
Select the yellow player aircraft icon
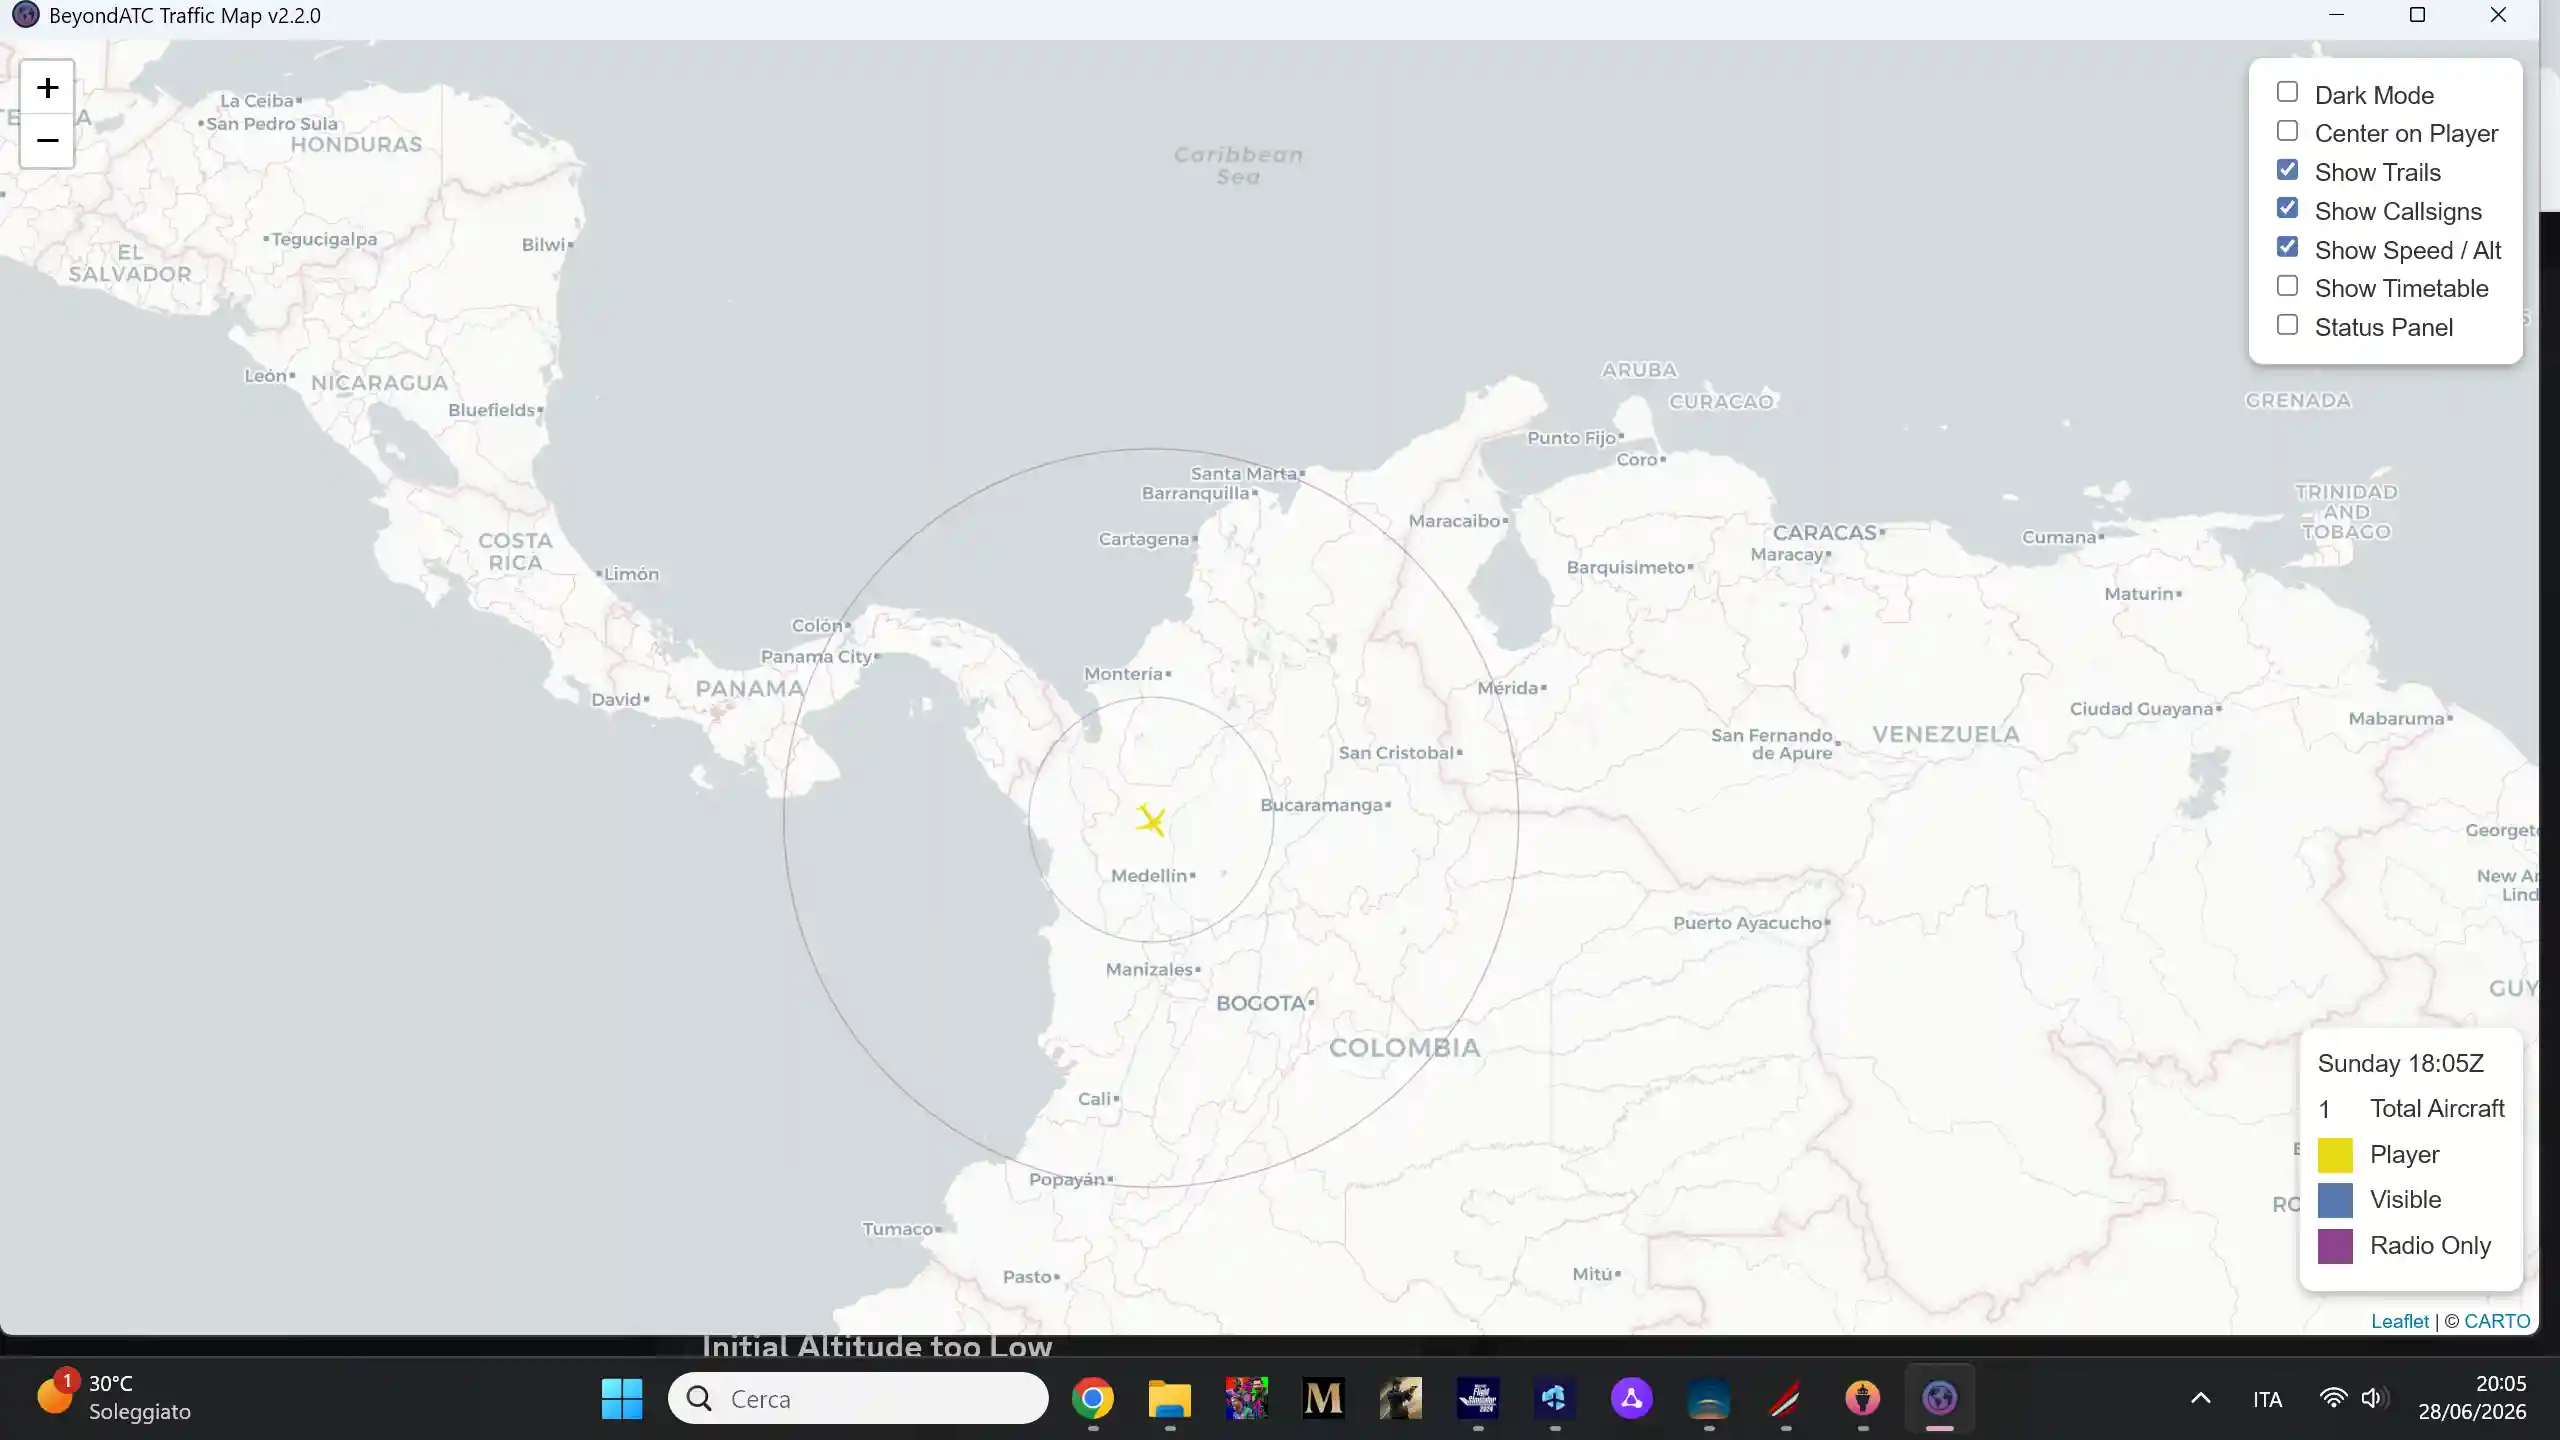pyautogui.click(x=1151, y=820)
